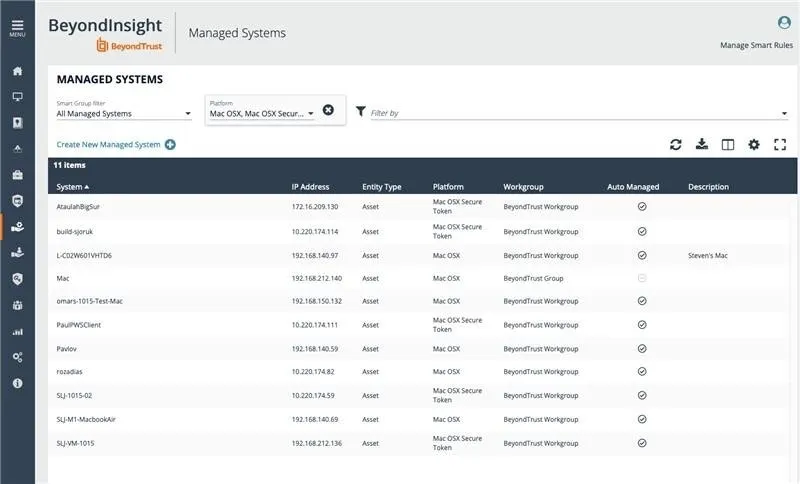800x484 pixels.
Task: Open the hamburger MENU button
Action: pos(17,29)
